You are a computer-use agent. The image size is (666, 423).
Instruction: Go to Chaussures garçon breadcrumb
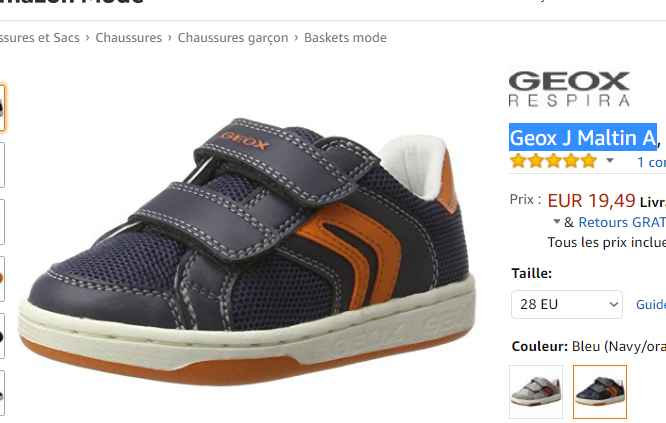coord(233,38)
